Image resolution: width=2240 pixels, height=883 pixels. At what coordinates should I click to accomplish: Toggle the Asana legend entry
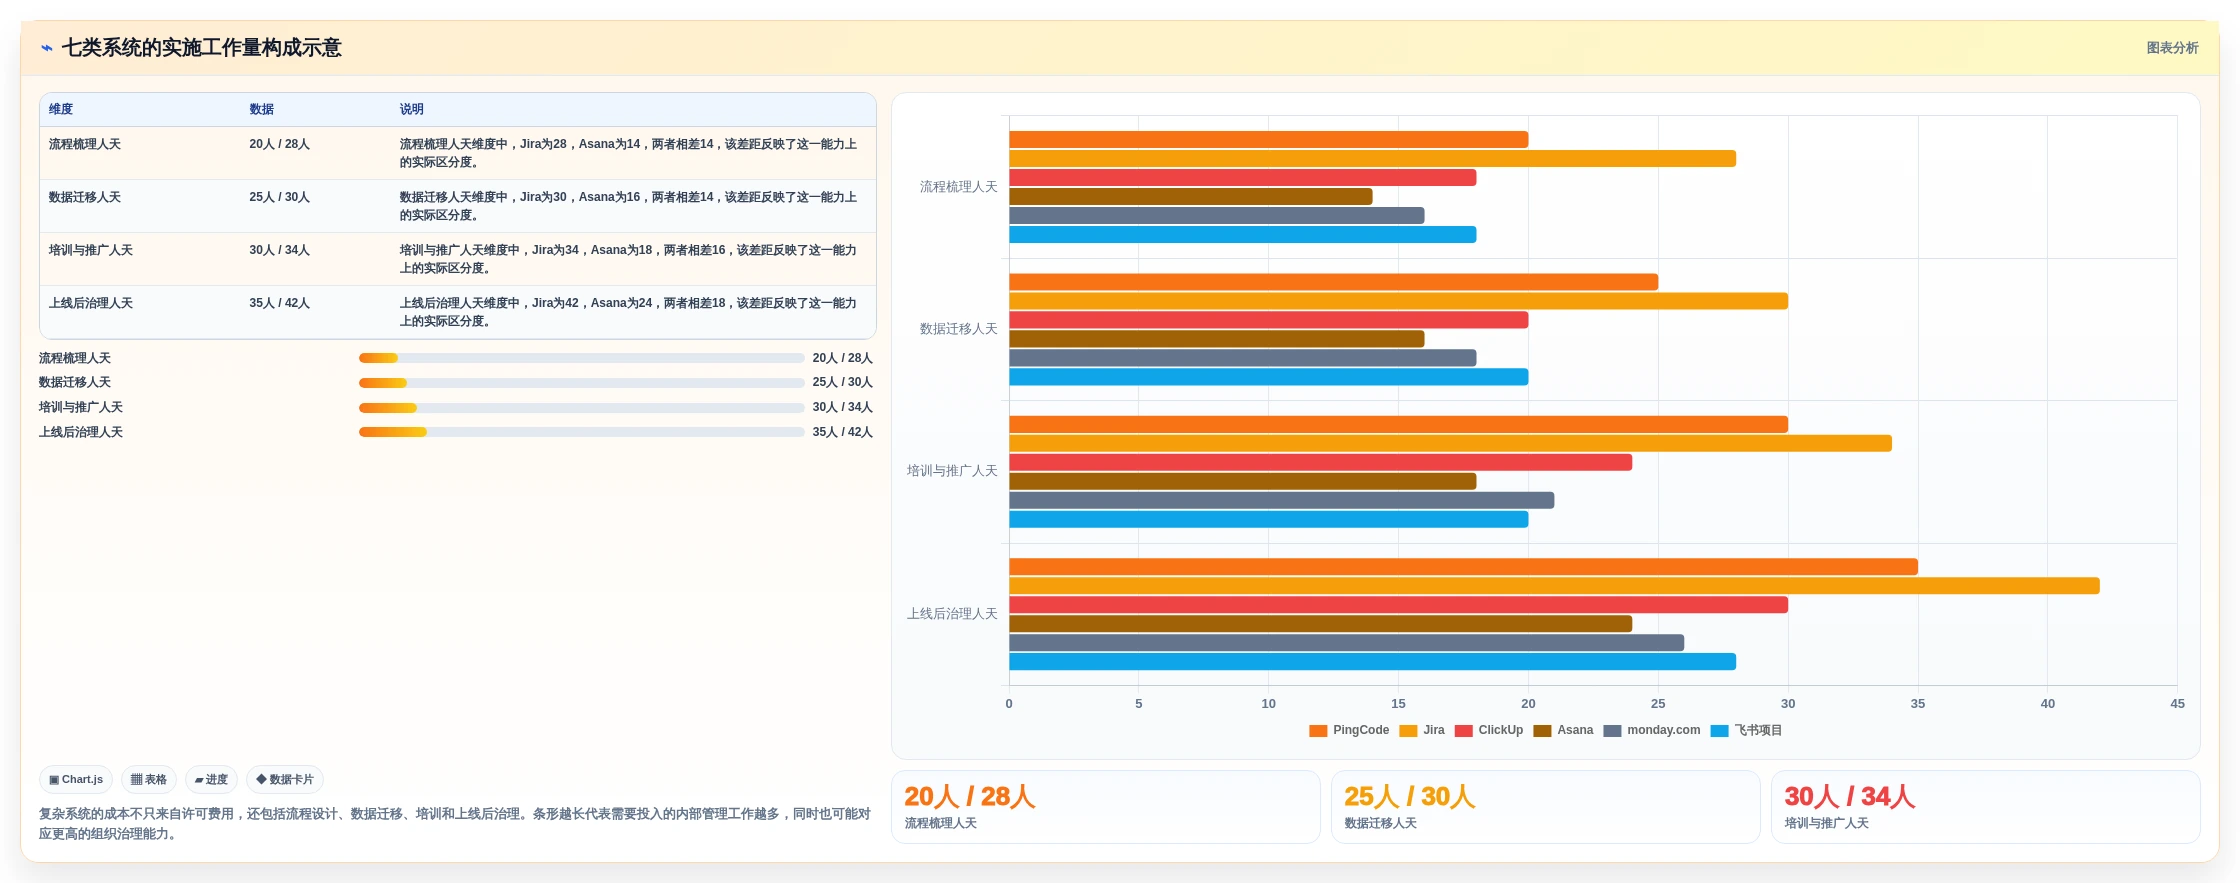click(x=1563, y=731)
